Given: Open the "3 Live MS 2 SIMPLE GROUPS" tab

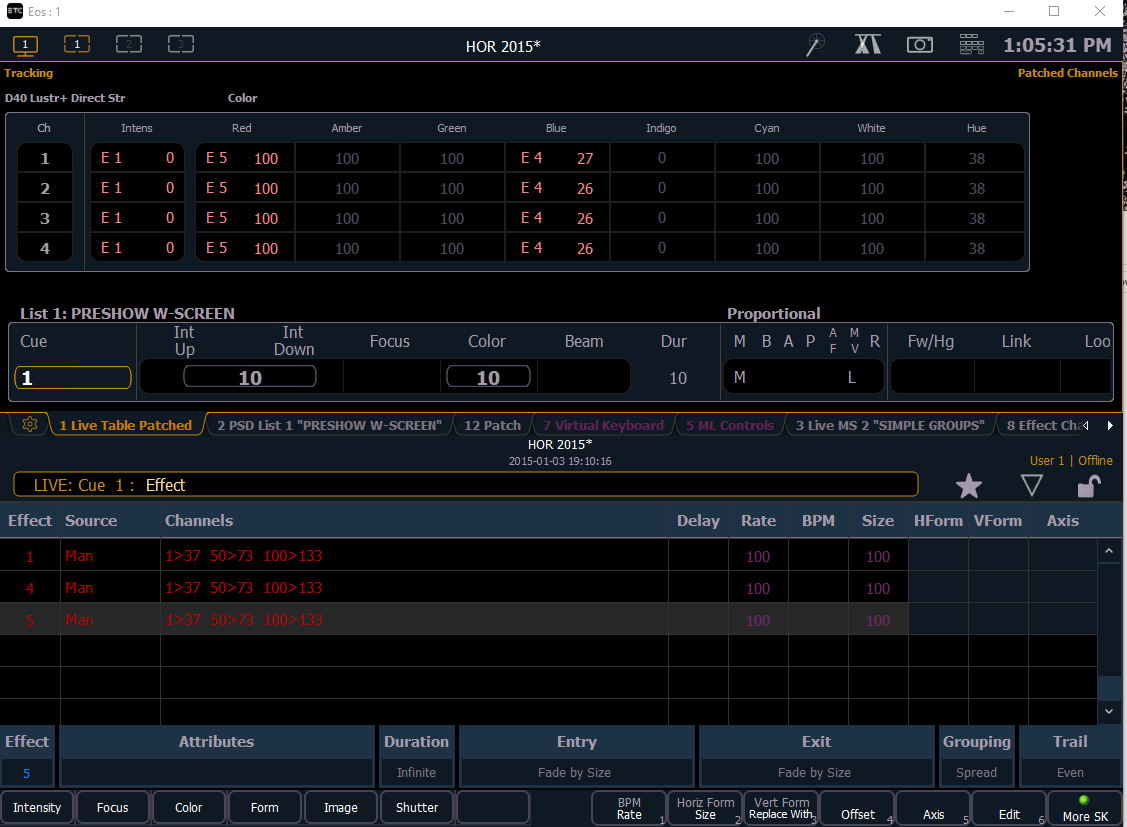Looking at the screenshot, I should 890,425.
